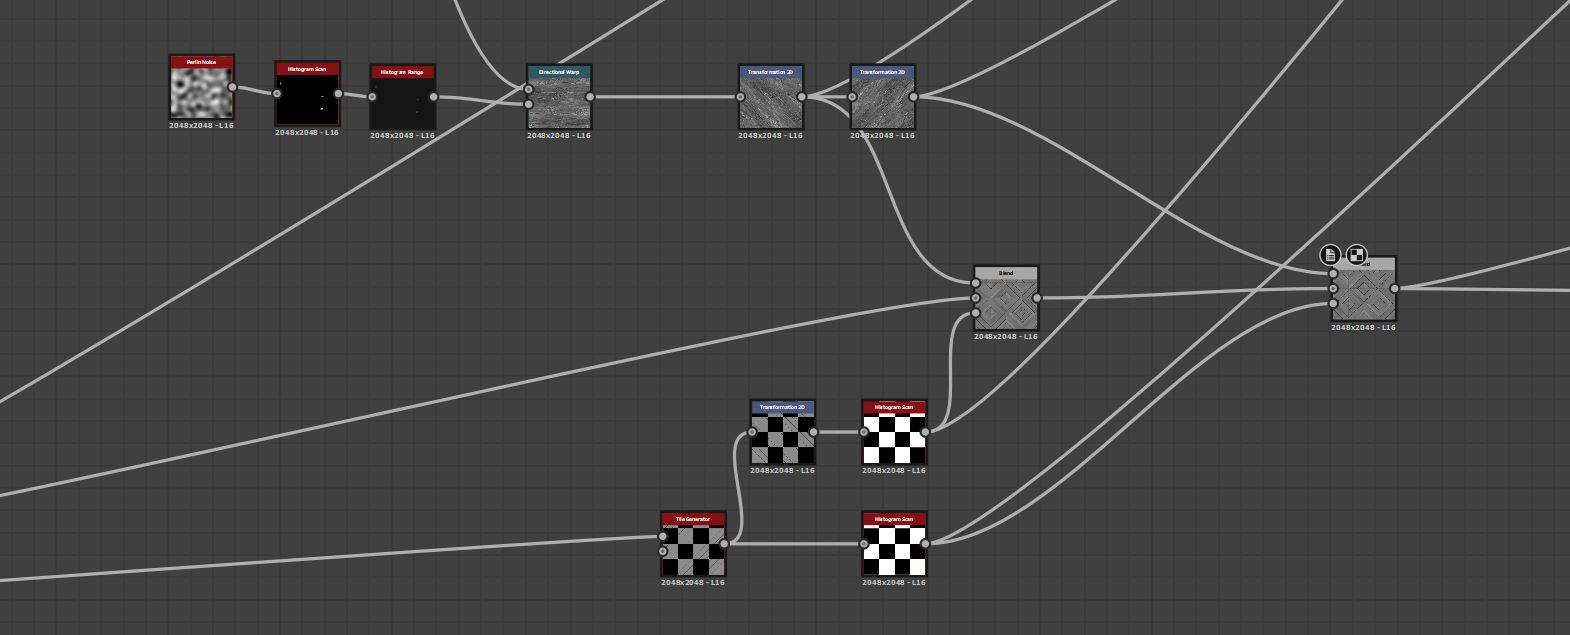Click the top input connector of the Blend node

(x=976, y=283)
